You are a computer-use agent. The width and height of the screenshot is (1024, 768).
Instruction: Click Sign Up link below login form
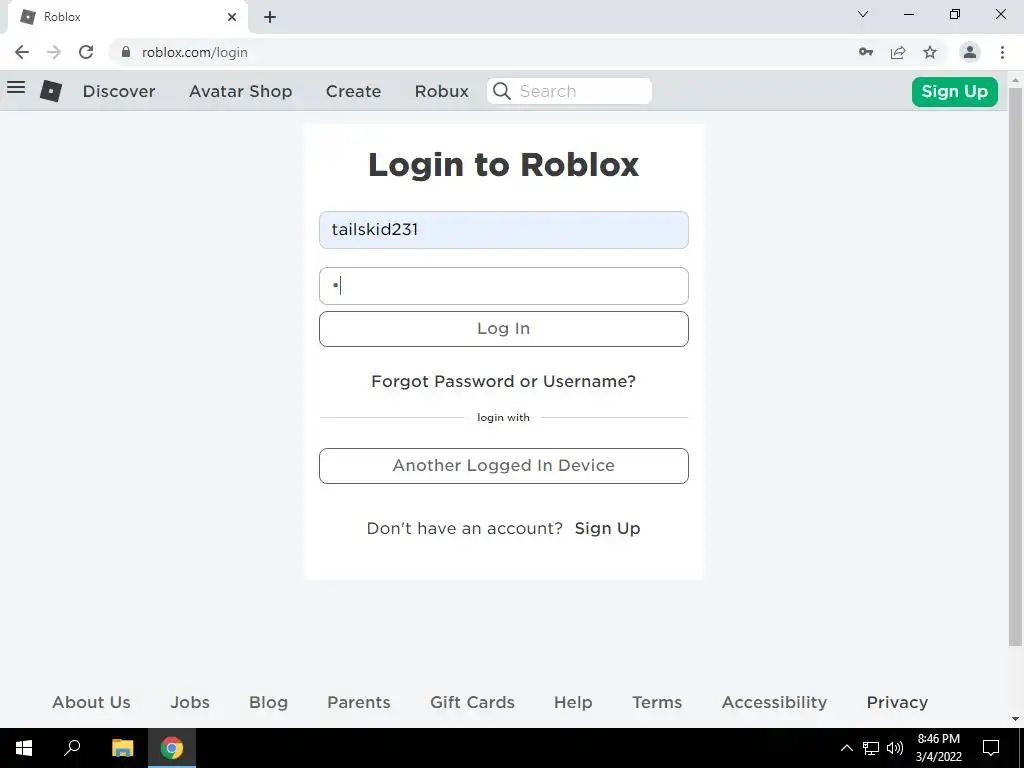tap(607, 528)
